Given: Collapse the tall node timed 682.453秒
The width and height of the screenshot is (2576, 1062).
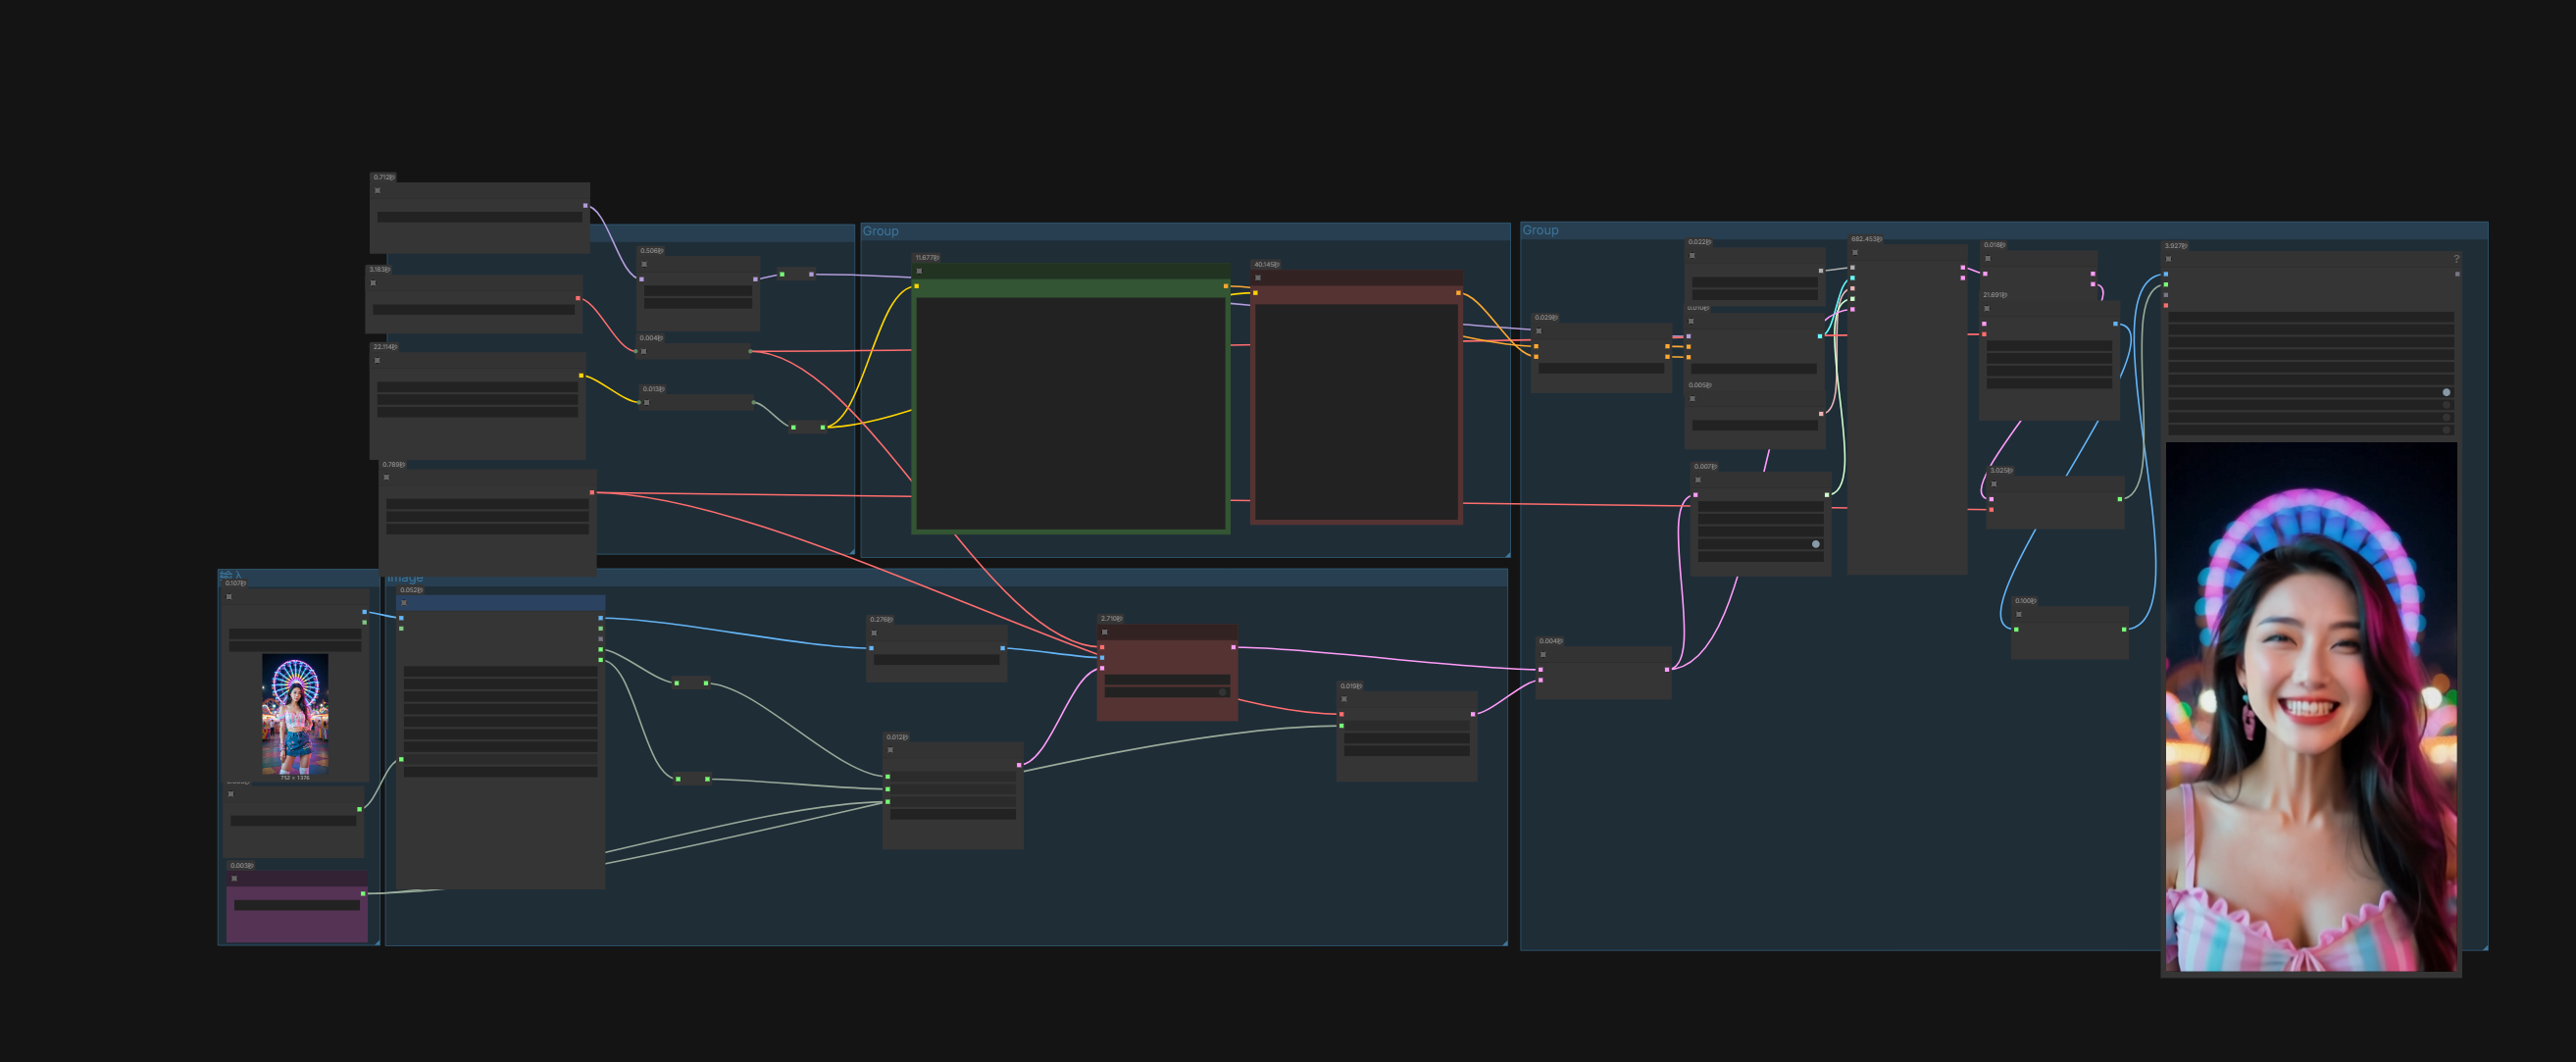Looking at the screenshot, I should tap(1855, 252).
